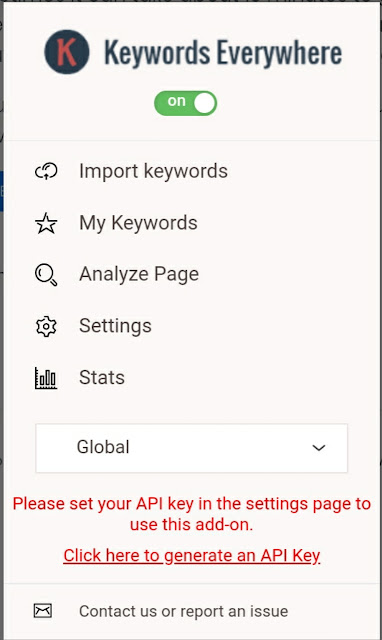Click 'Click here to generate an API Key'
Viewport: 382px width, 640px height.
click(x=192, y=556)
